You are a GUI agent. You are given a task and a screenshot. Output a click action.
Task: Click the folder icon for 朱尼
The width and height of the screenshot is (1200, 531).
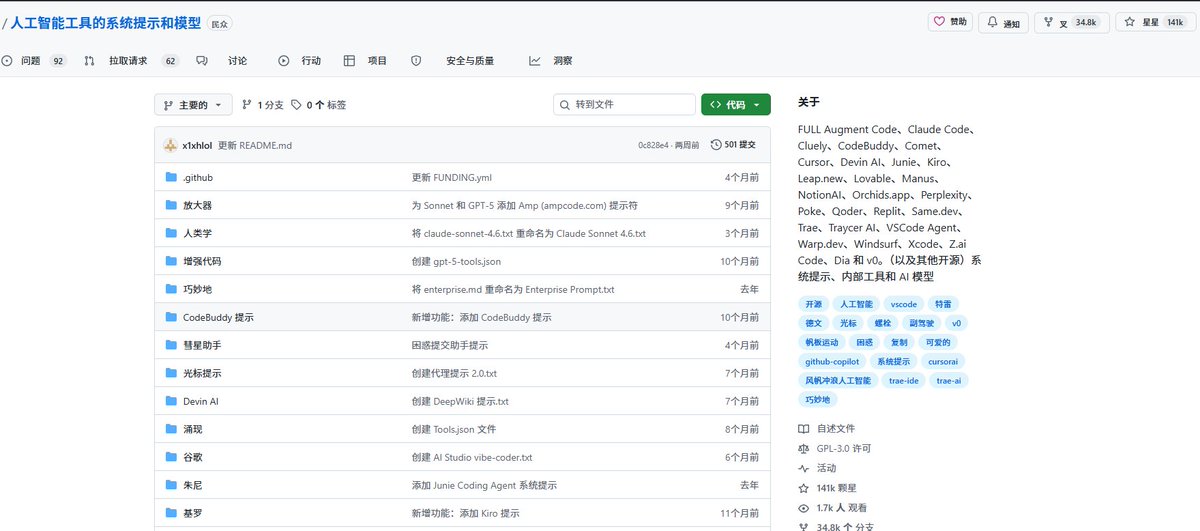[171, 486]
